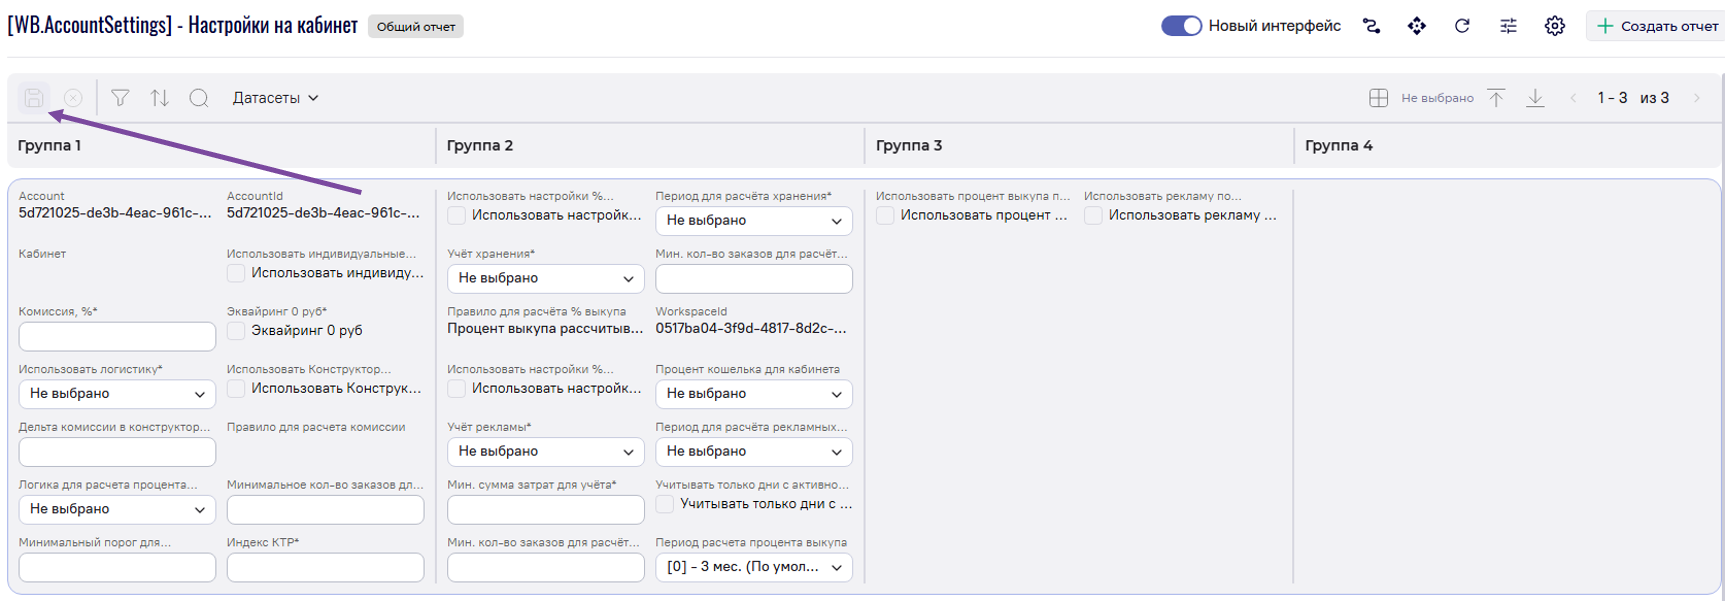This screenshot has height=601, width=1725.
Task: Enable Использовать процент выкупа checkbox
Action: click(x=886, y=216)
